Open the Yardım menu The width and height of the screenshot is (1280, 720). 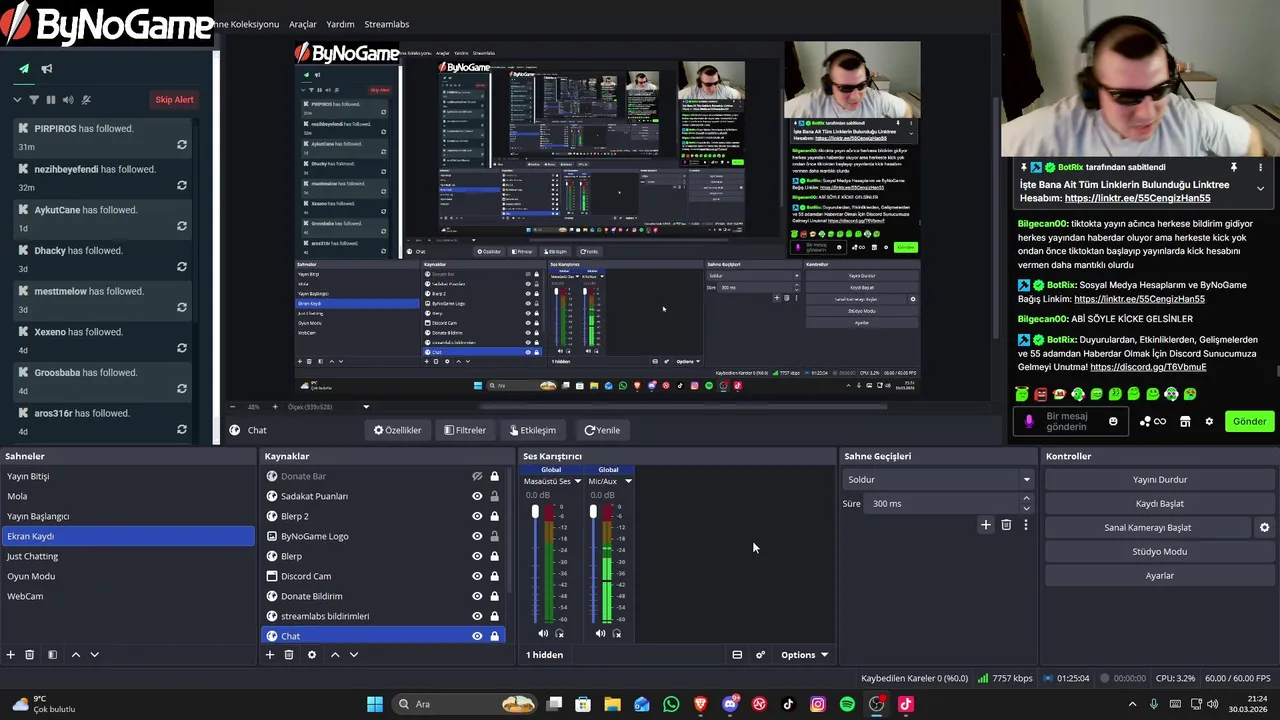340,24
